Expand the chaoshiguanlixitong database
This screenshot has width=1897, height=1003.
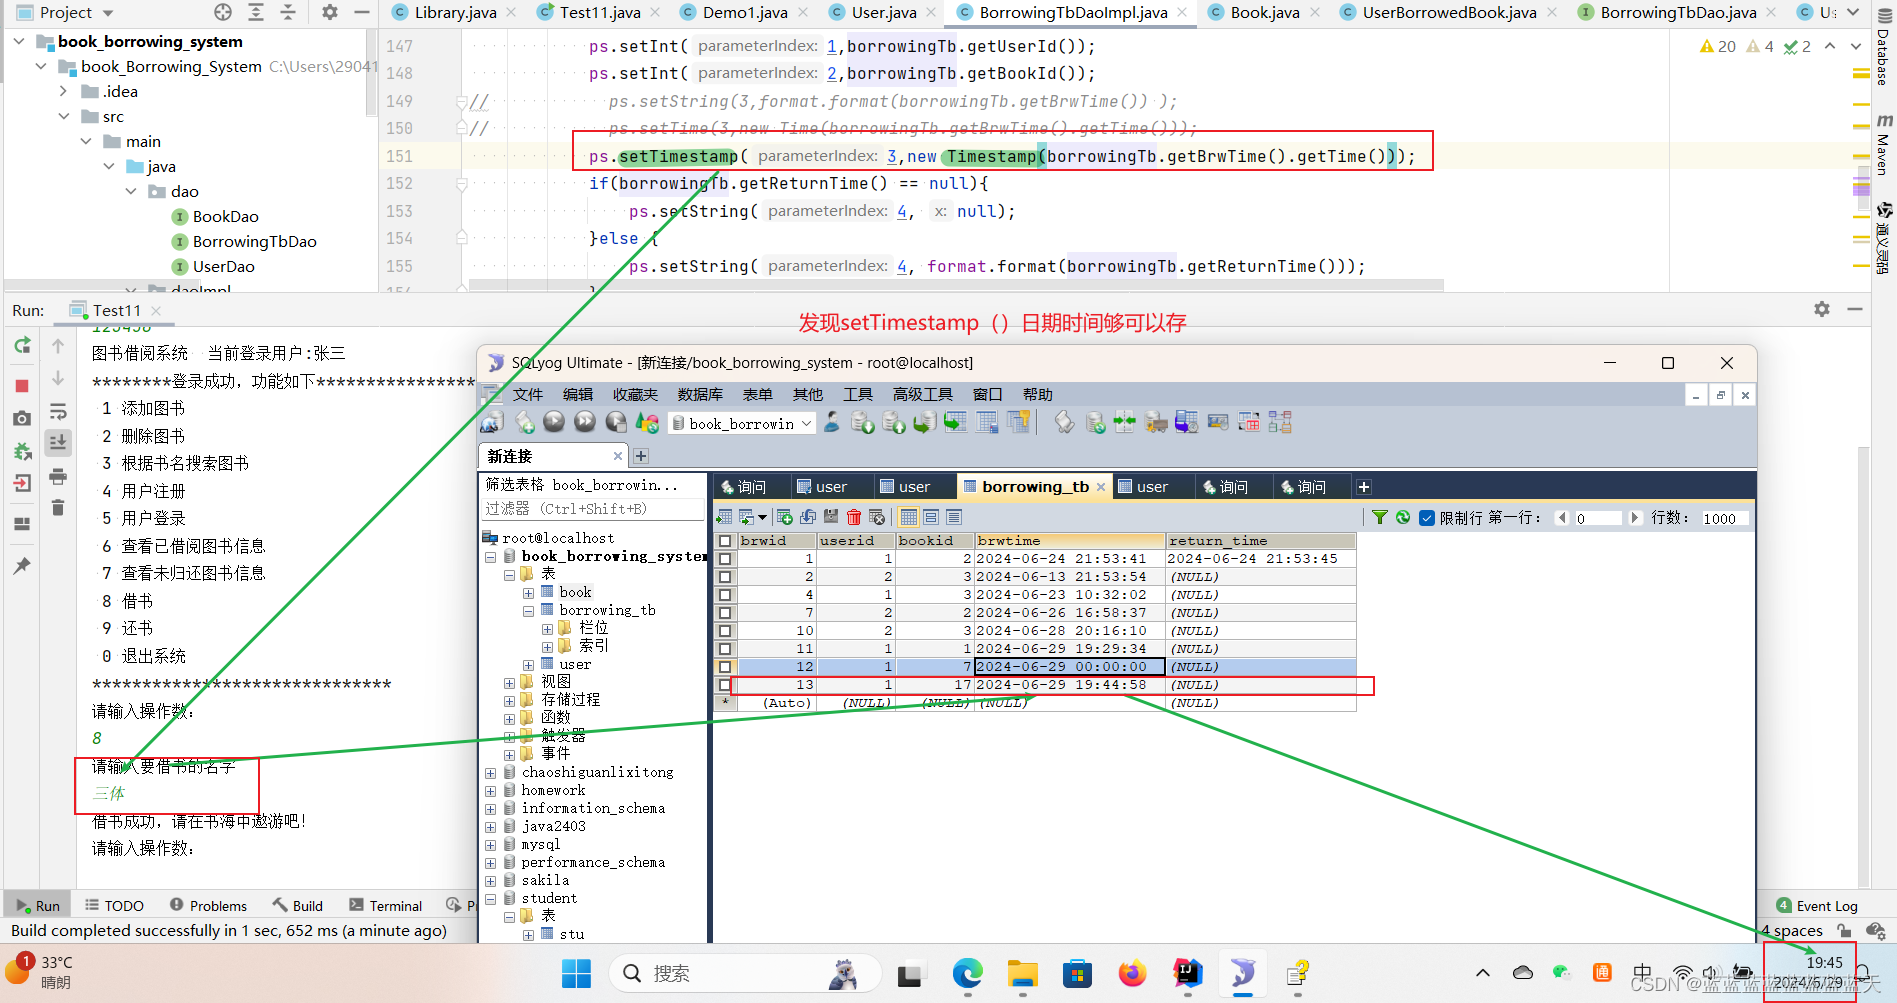coord(490,773)
